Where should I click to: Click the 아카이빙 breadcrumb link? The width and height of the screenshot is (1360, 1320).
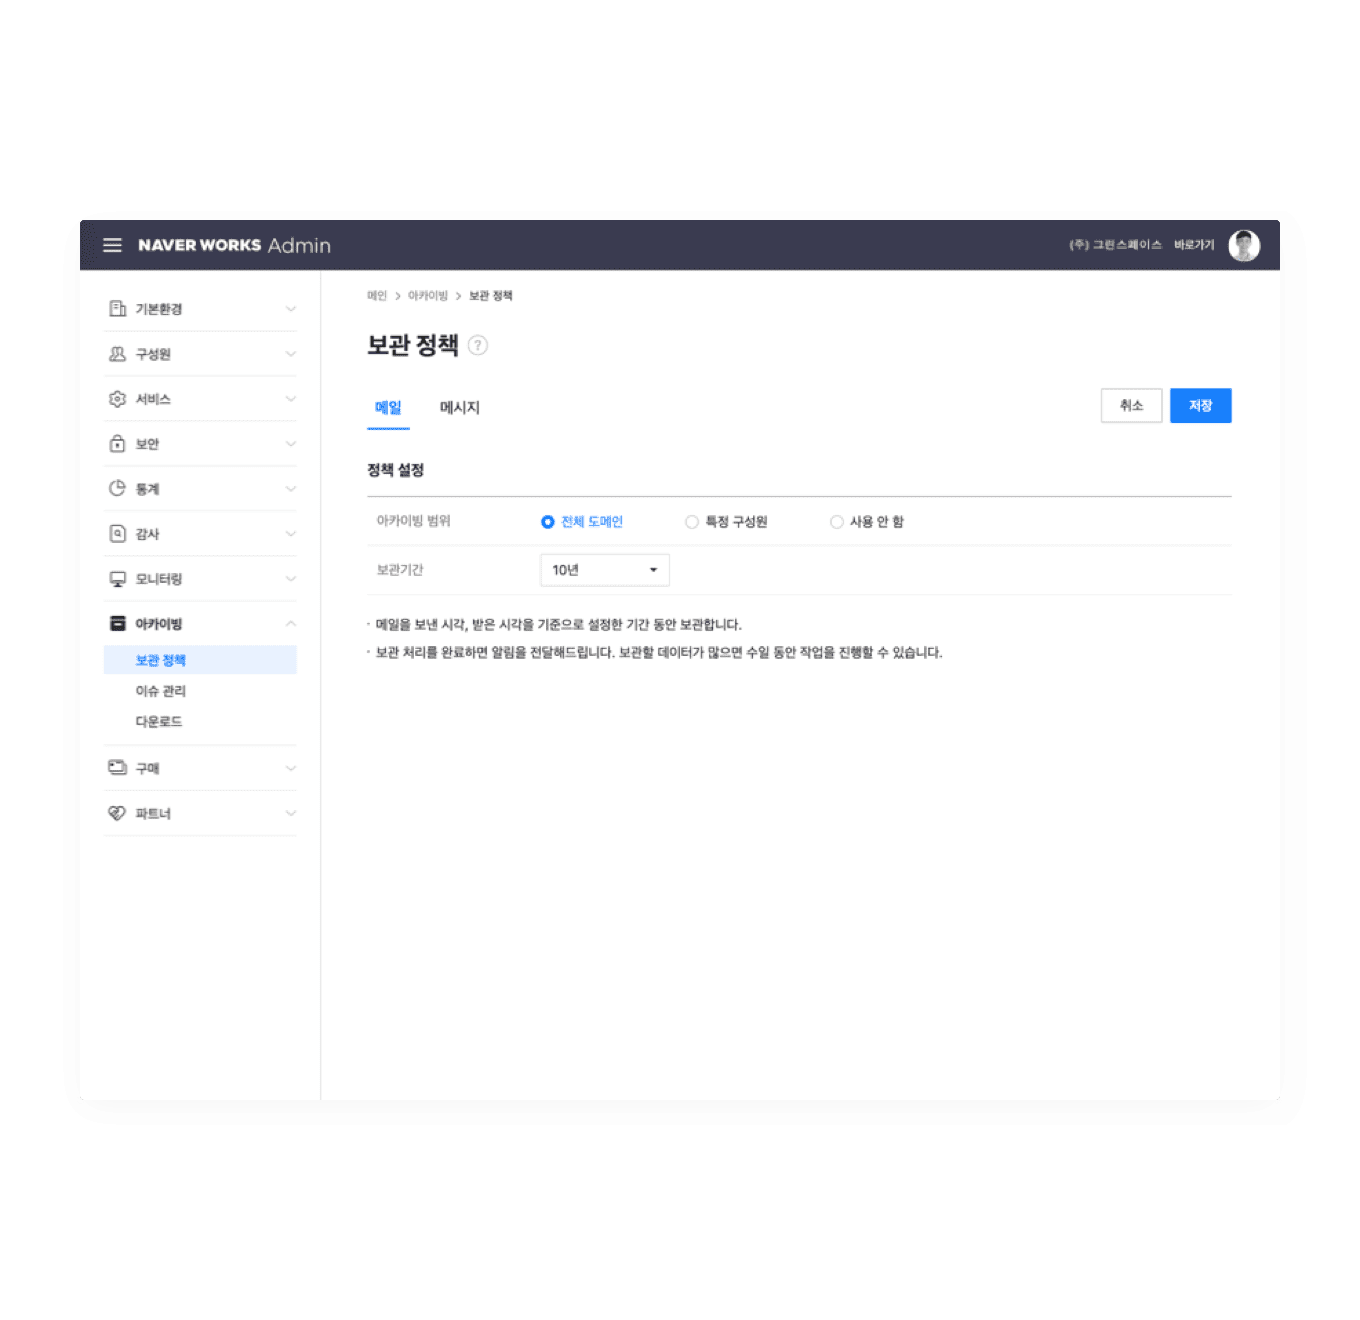coord(428,296)
